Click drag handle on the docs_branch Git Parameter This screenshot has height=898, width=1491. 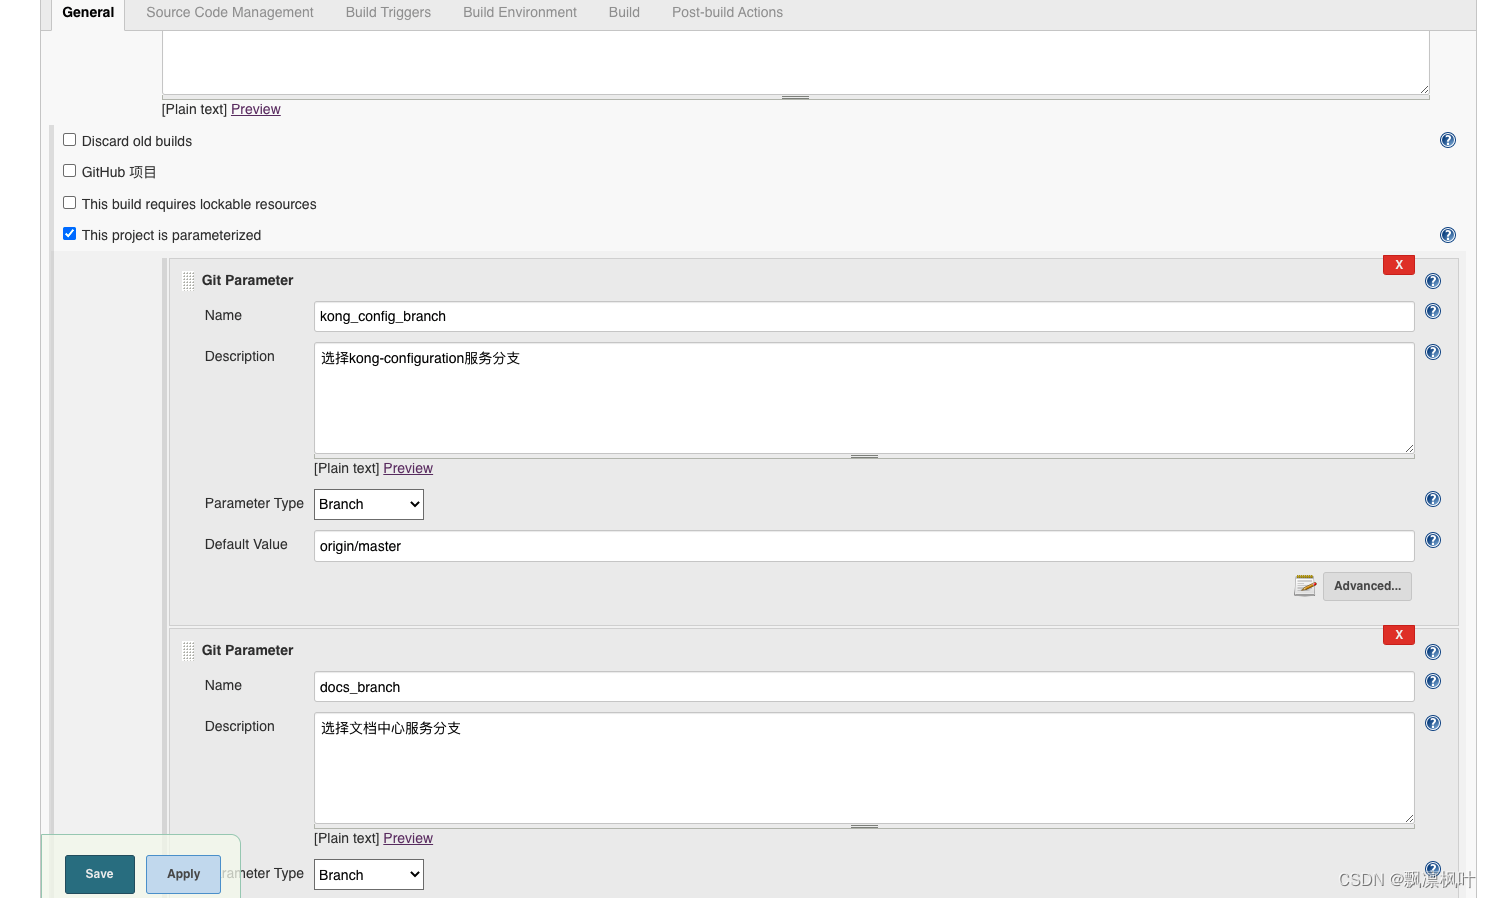[188, 650]
